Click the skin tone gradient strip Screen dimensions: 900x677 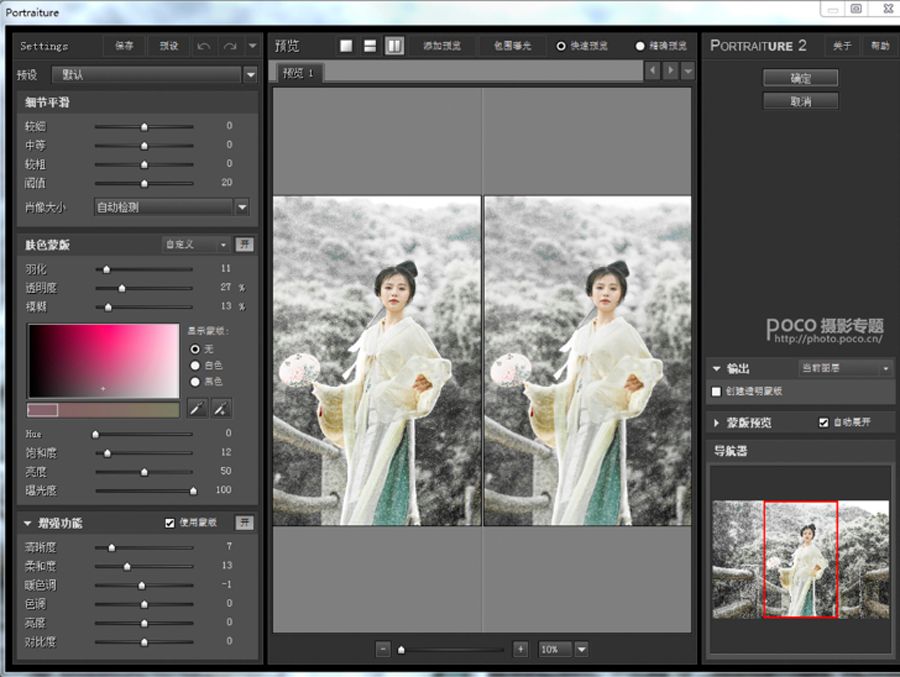click(x=103, y=409)
